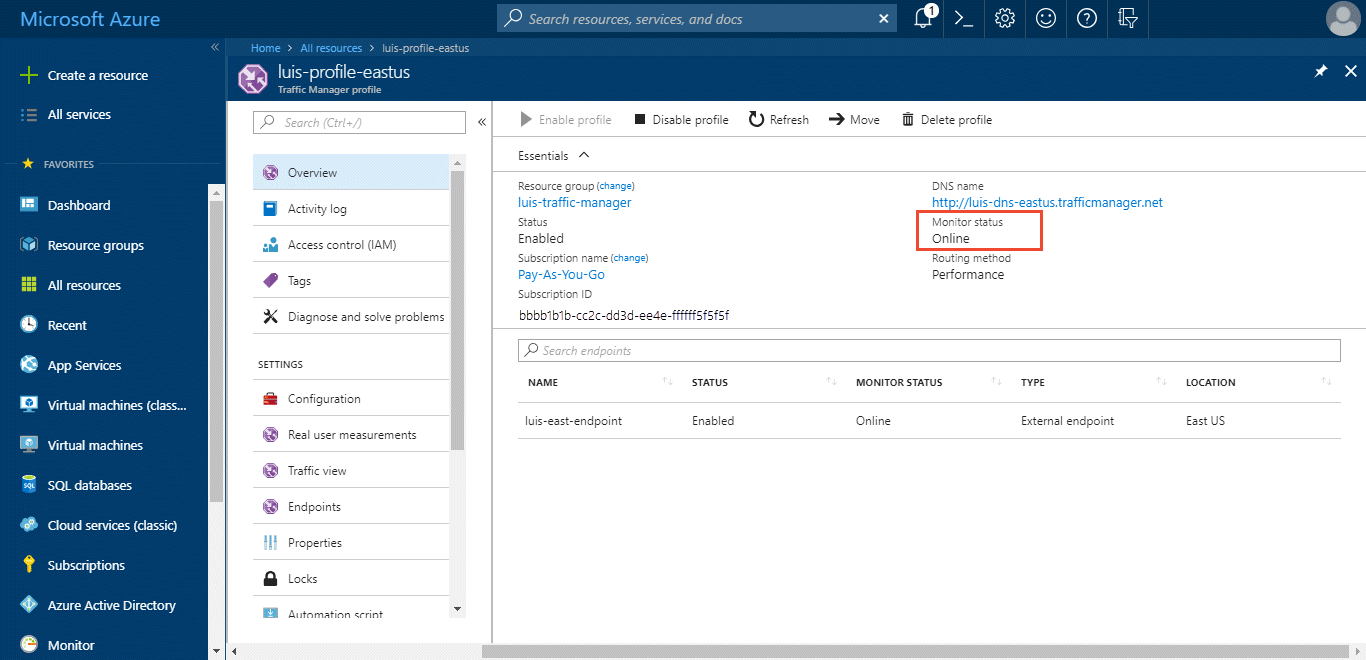Click the Search endpoints field
This screenshot has height=660, width=1366.
[x=929, y=350]
